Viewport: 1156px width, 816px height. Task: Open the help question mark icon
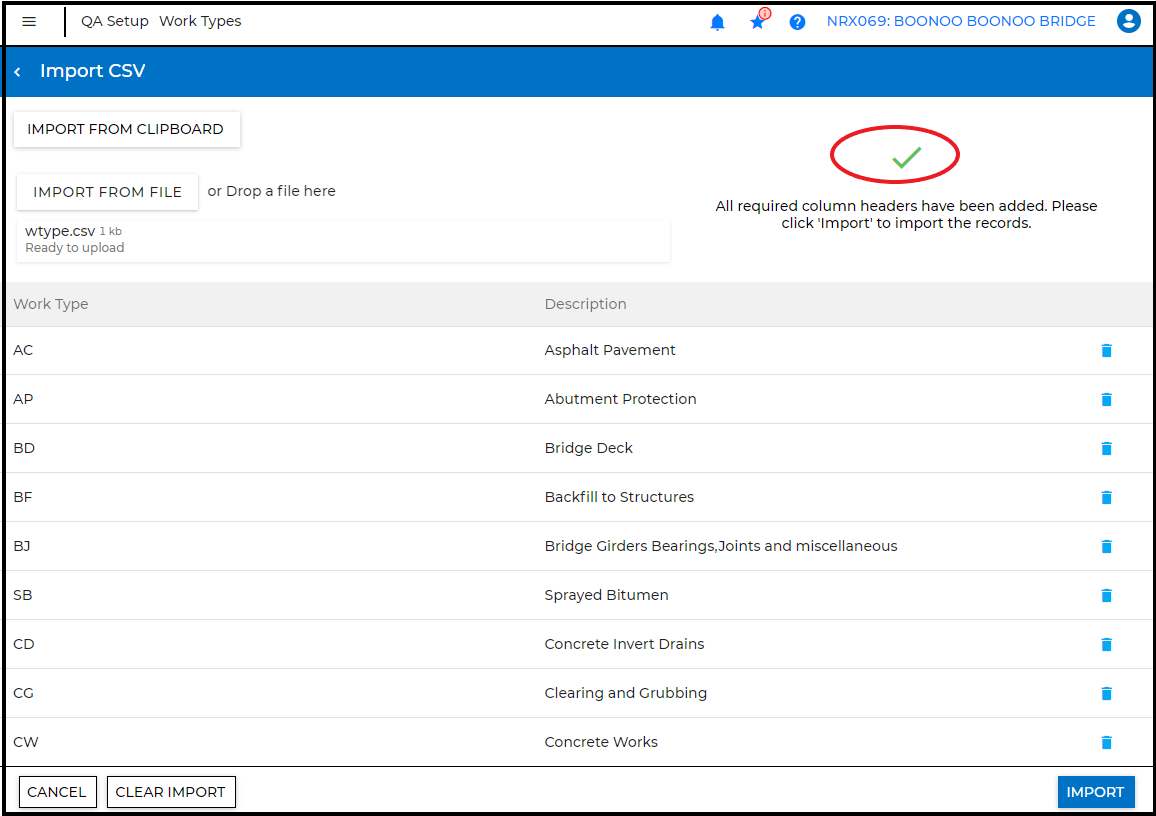797,22
